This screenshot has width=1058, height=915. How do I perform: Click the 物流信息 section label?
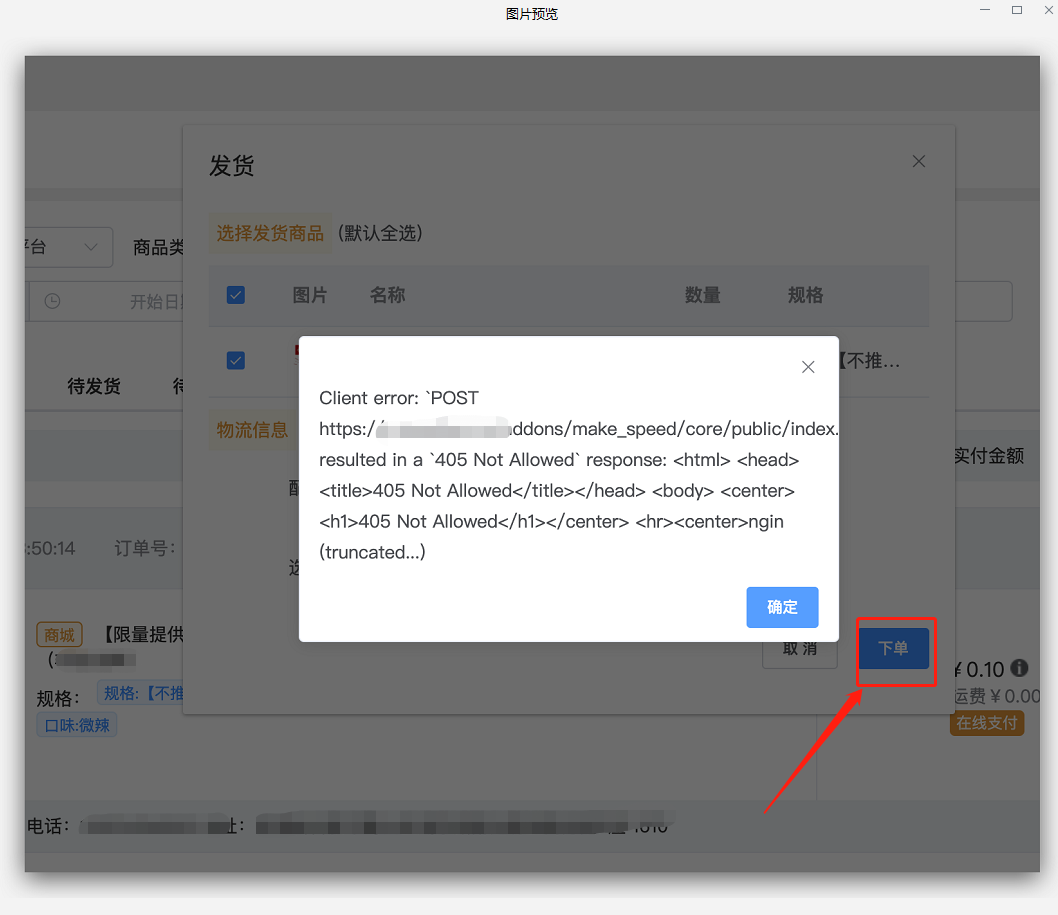[x=252, y=430]
